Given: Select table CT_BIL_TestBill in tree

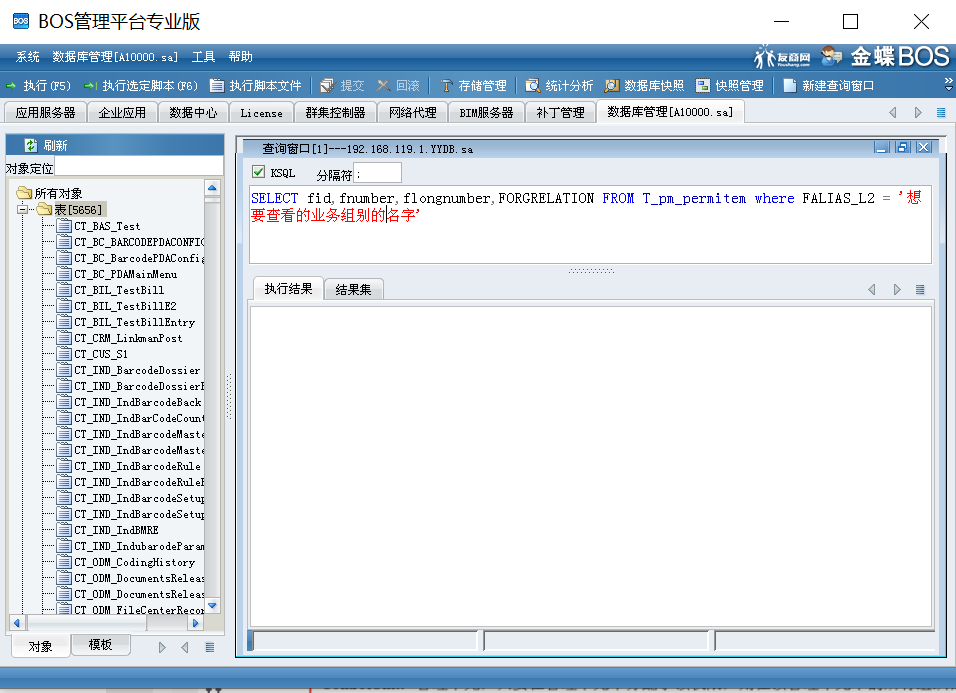Looking at the screenshot, I should [119, 290].
